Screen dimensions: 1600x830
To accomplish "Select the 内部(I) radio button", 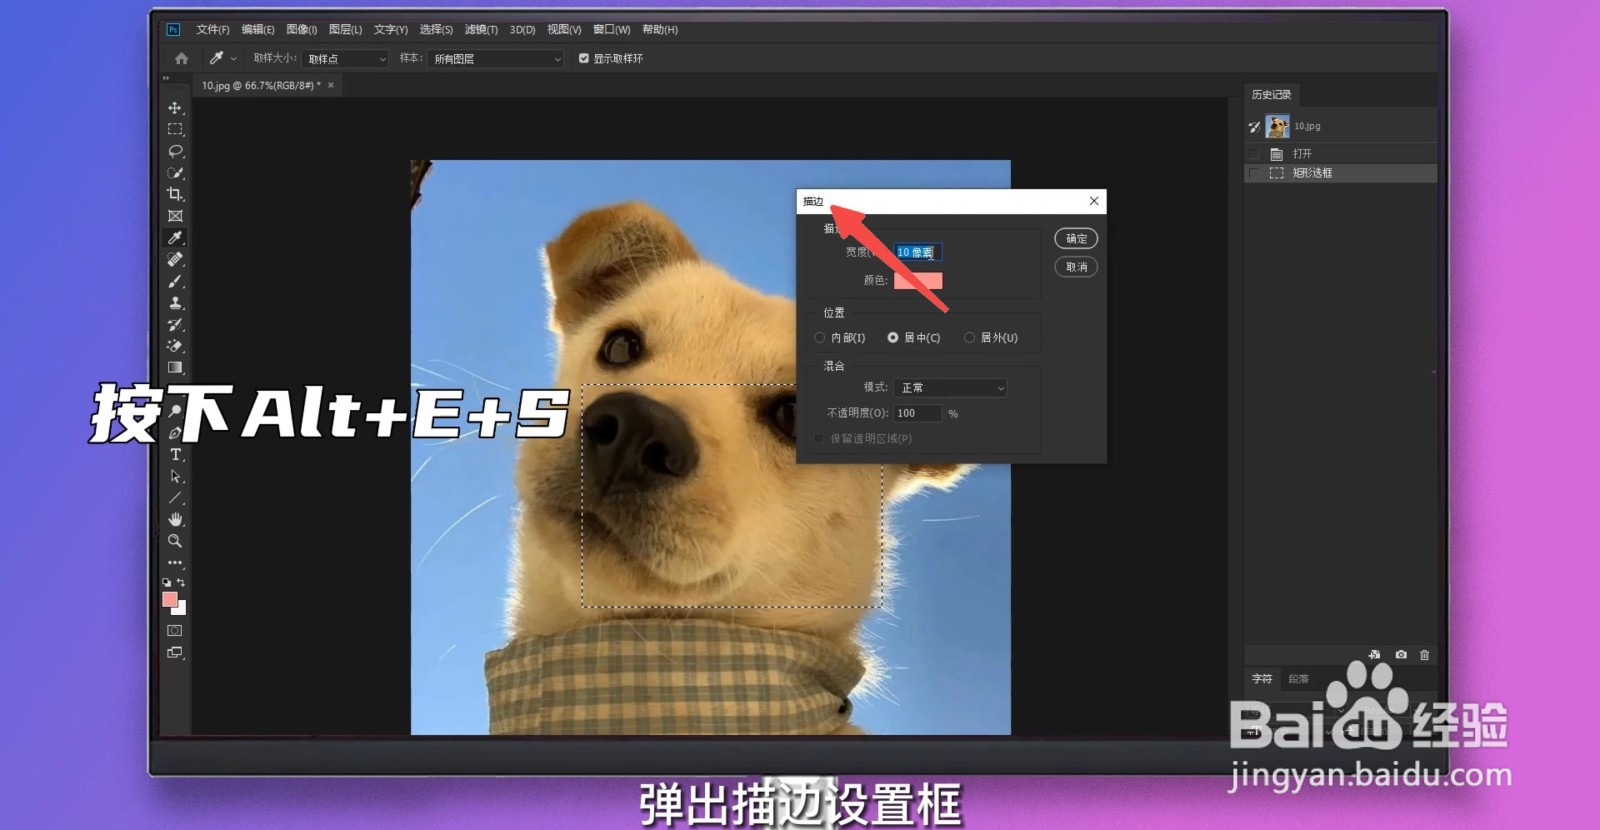I will (820, 338).
